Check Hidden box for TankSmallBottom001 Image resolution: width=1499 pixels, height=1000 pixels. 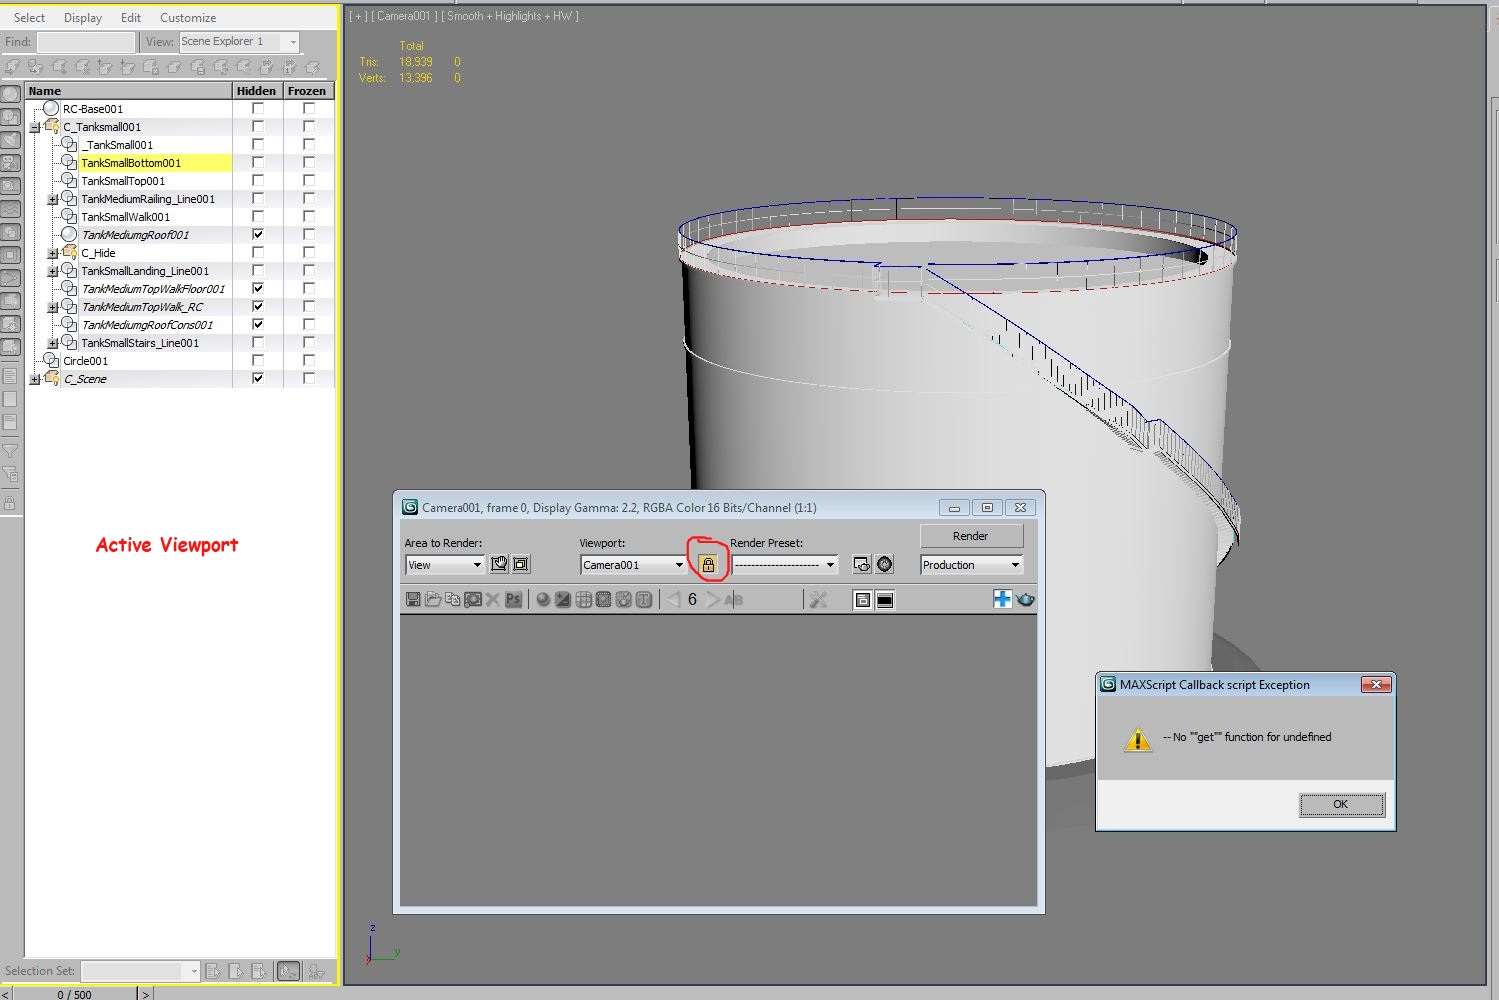pos(258,163)
